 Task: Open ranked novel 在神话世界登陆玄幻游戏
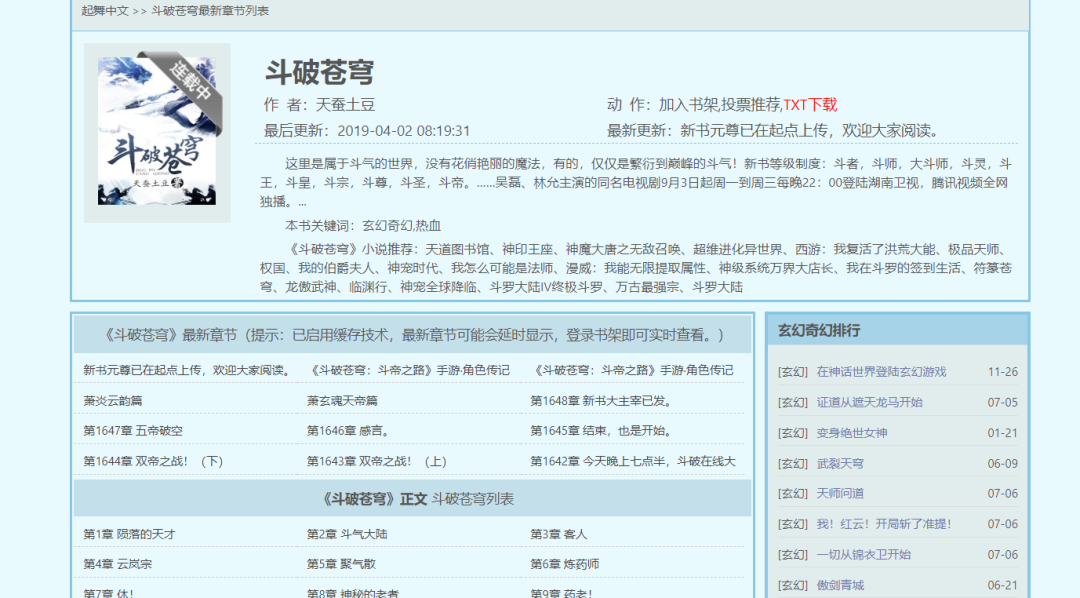tap(881, 372)
